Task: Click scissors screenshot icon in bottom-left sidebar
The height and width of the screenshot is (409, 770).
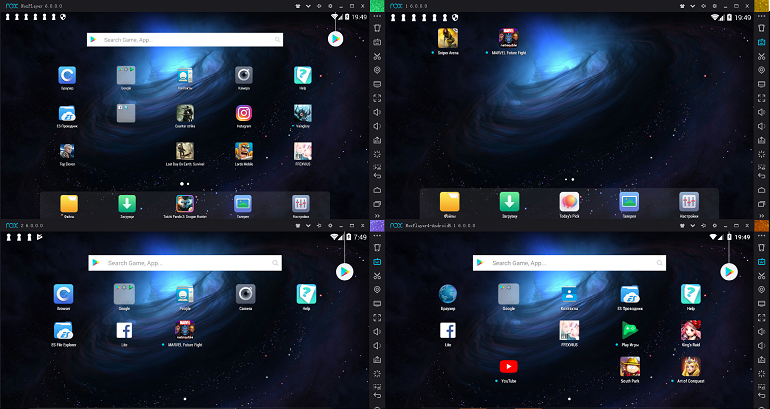Action: [377, 276]
